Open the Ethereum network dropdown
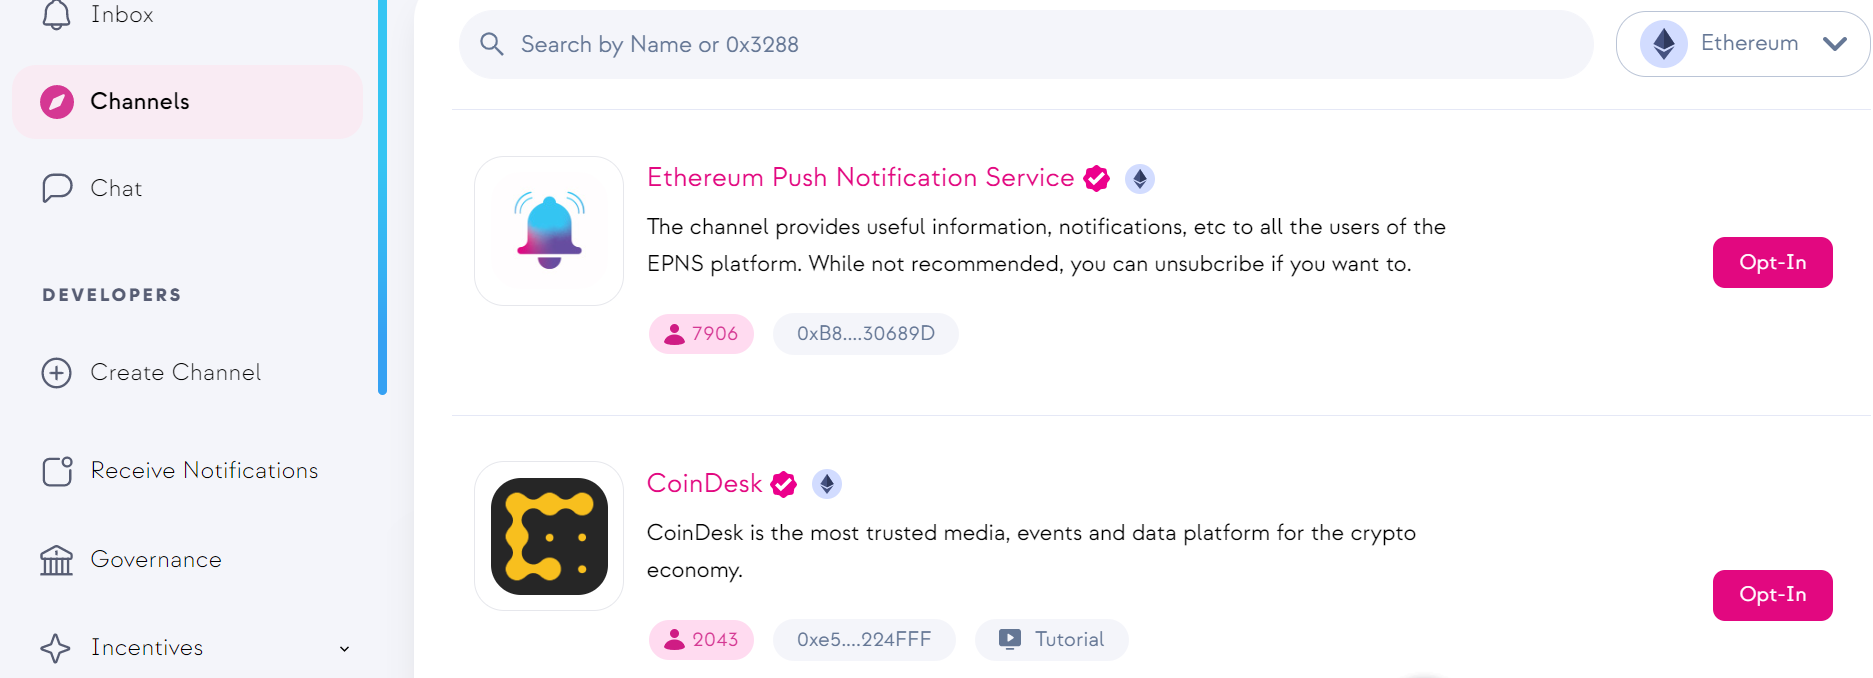 pyautogui.click(x=1742, y=44)
